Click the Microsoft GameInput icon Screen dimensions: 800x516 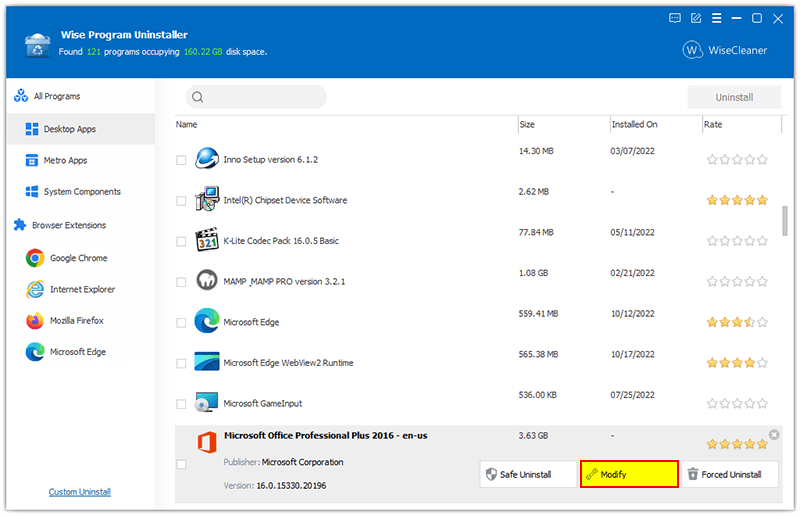[207, 402]
